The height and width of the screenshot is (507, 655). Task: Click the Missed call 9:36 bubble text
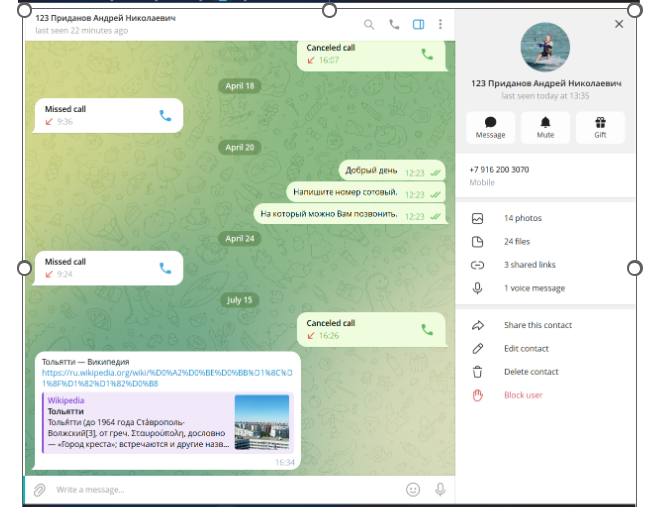coord(65,109)
